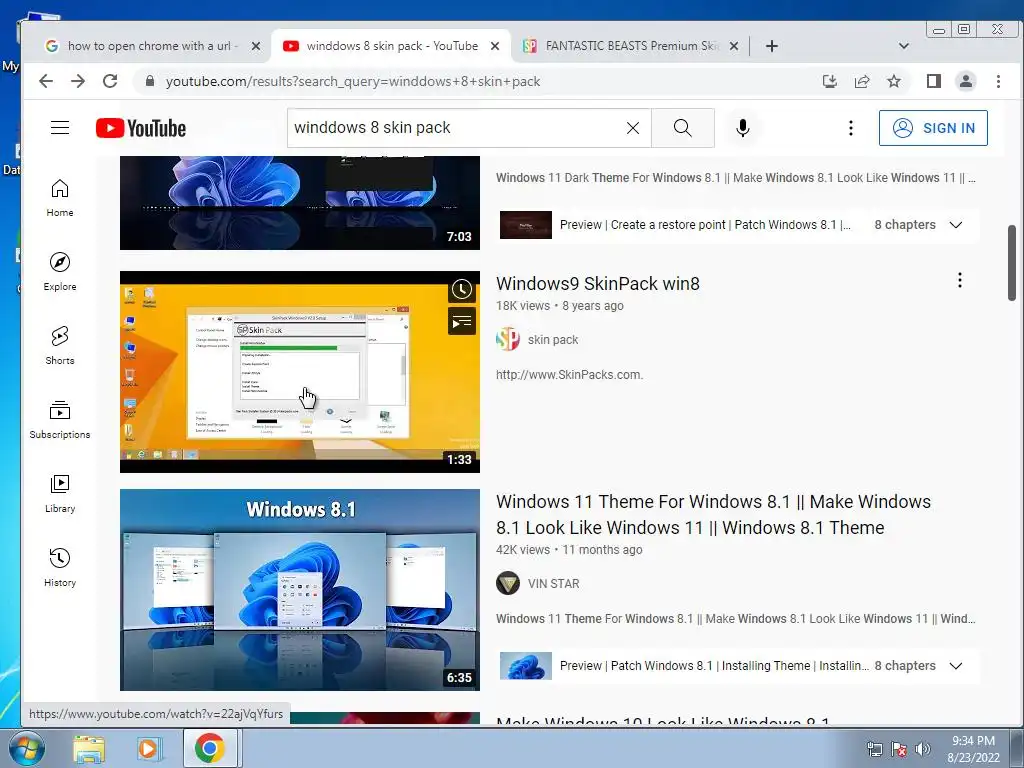Close the FANTASTIC BEASTS tab
1024x768 pixels.
click(734, 46)
